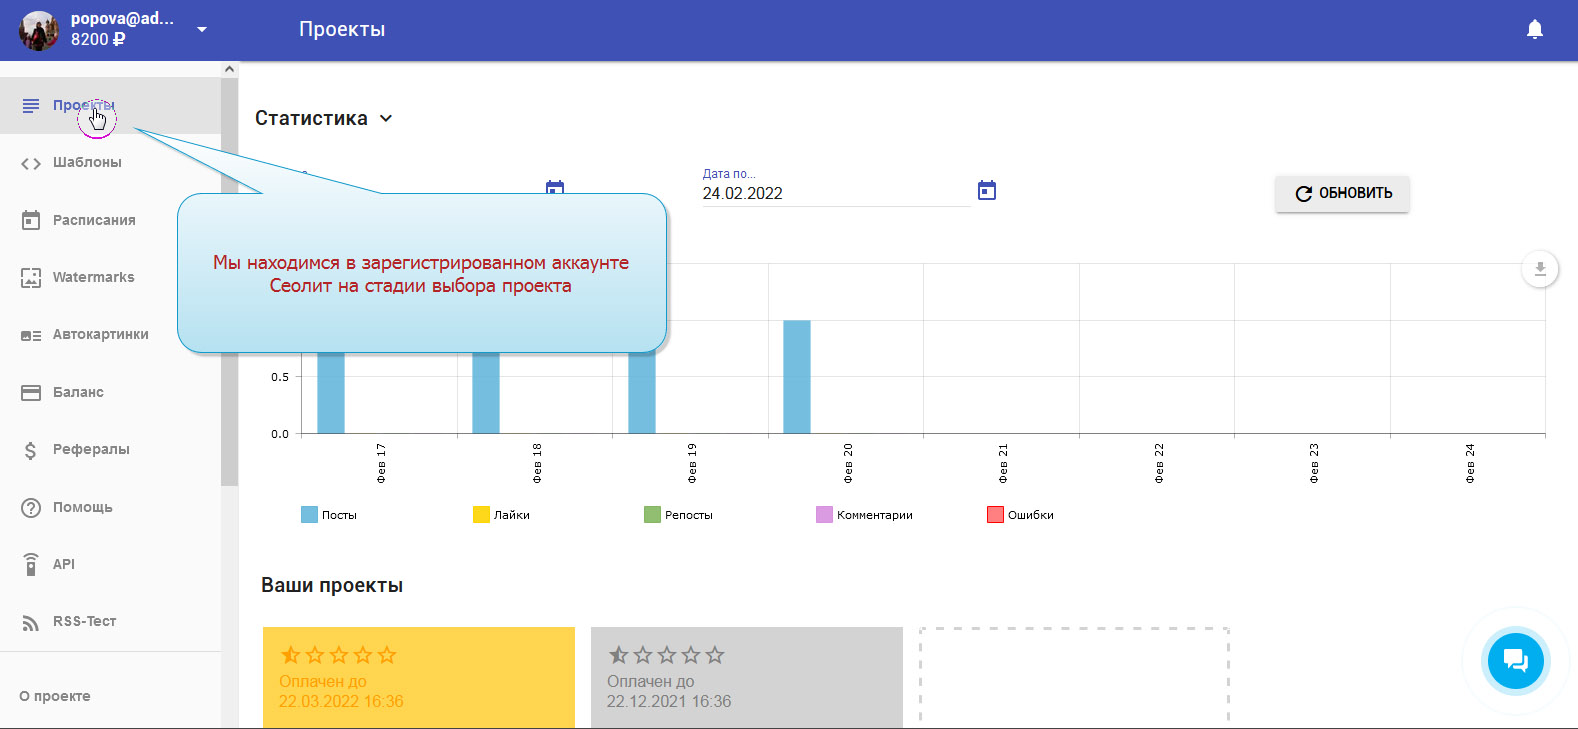Open the live chat support bubble
Image resolution: width=1578 pixels, height=729 pixels.
tap(1515, 661)
